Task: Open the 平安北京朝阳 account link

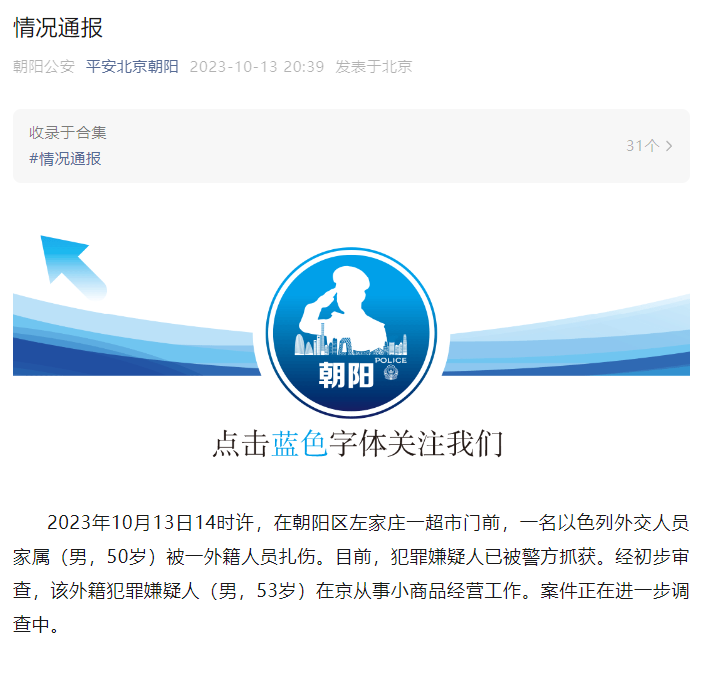Action: (132, 66)
